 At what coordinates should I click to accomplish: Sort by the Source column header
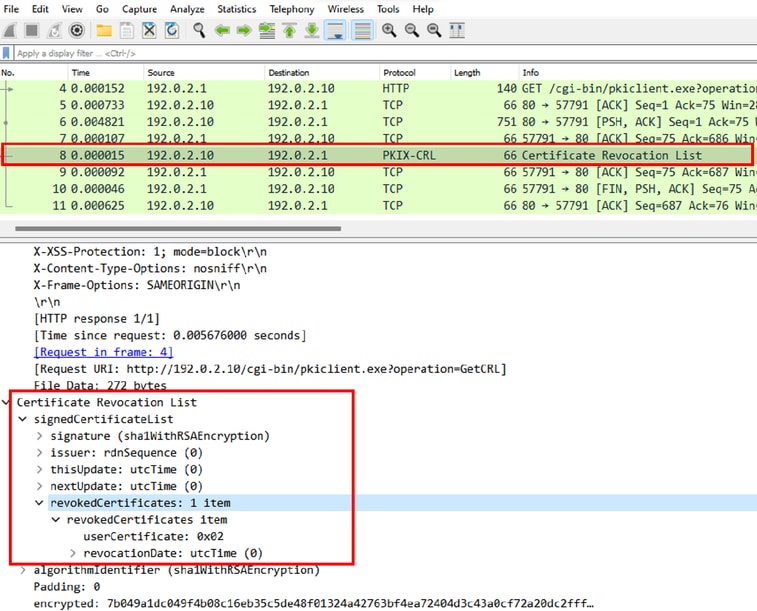pyautogui.click(x=204, y=72)
